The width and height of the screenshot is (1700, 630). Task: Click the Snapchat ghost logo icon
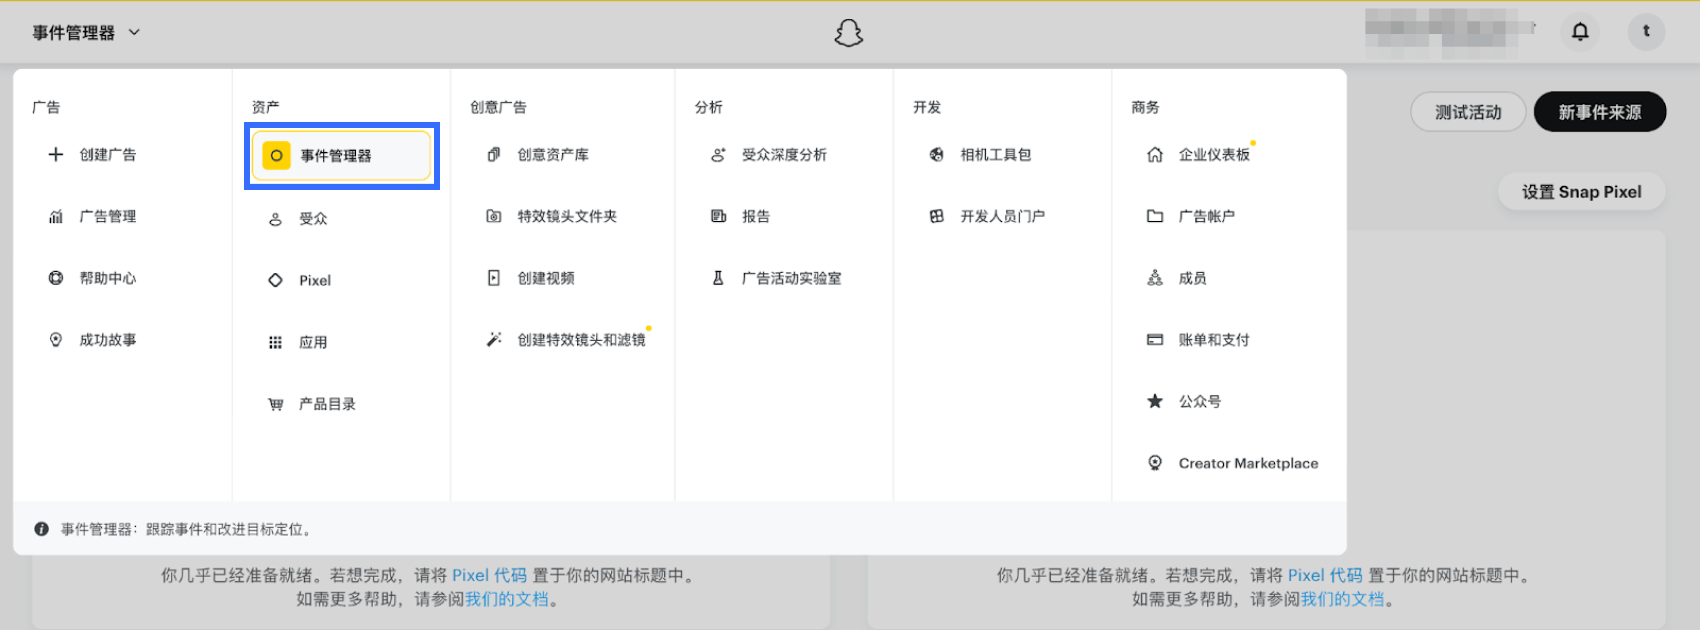[848, 33]
